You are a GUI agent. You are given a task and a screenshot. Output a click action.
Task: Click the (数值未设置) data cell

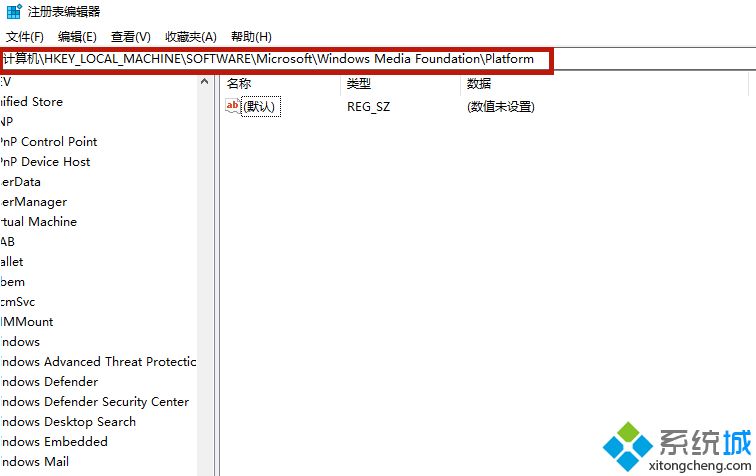500,106
